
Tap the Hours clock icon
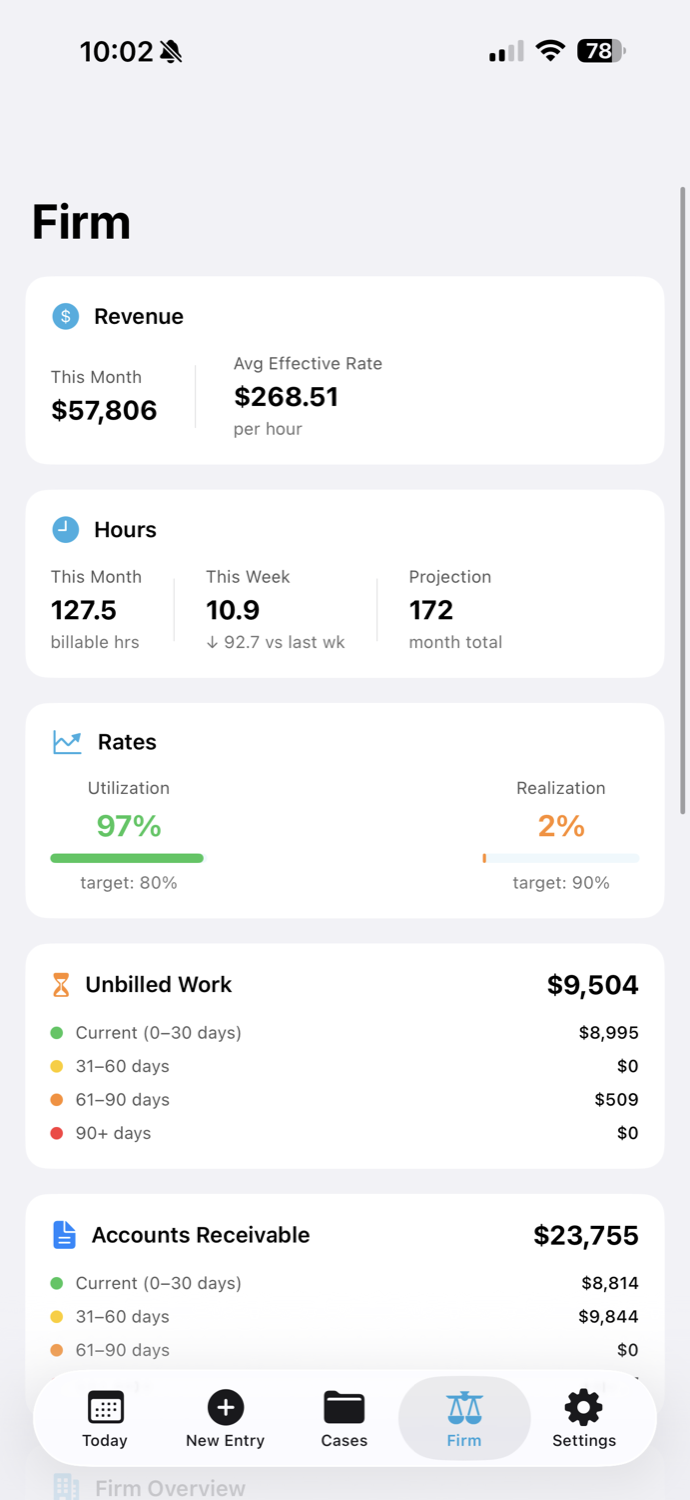(x=65, y=530)
